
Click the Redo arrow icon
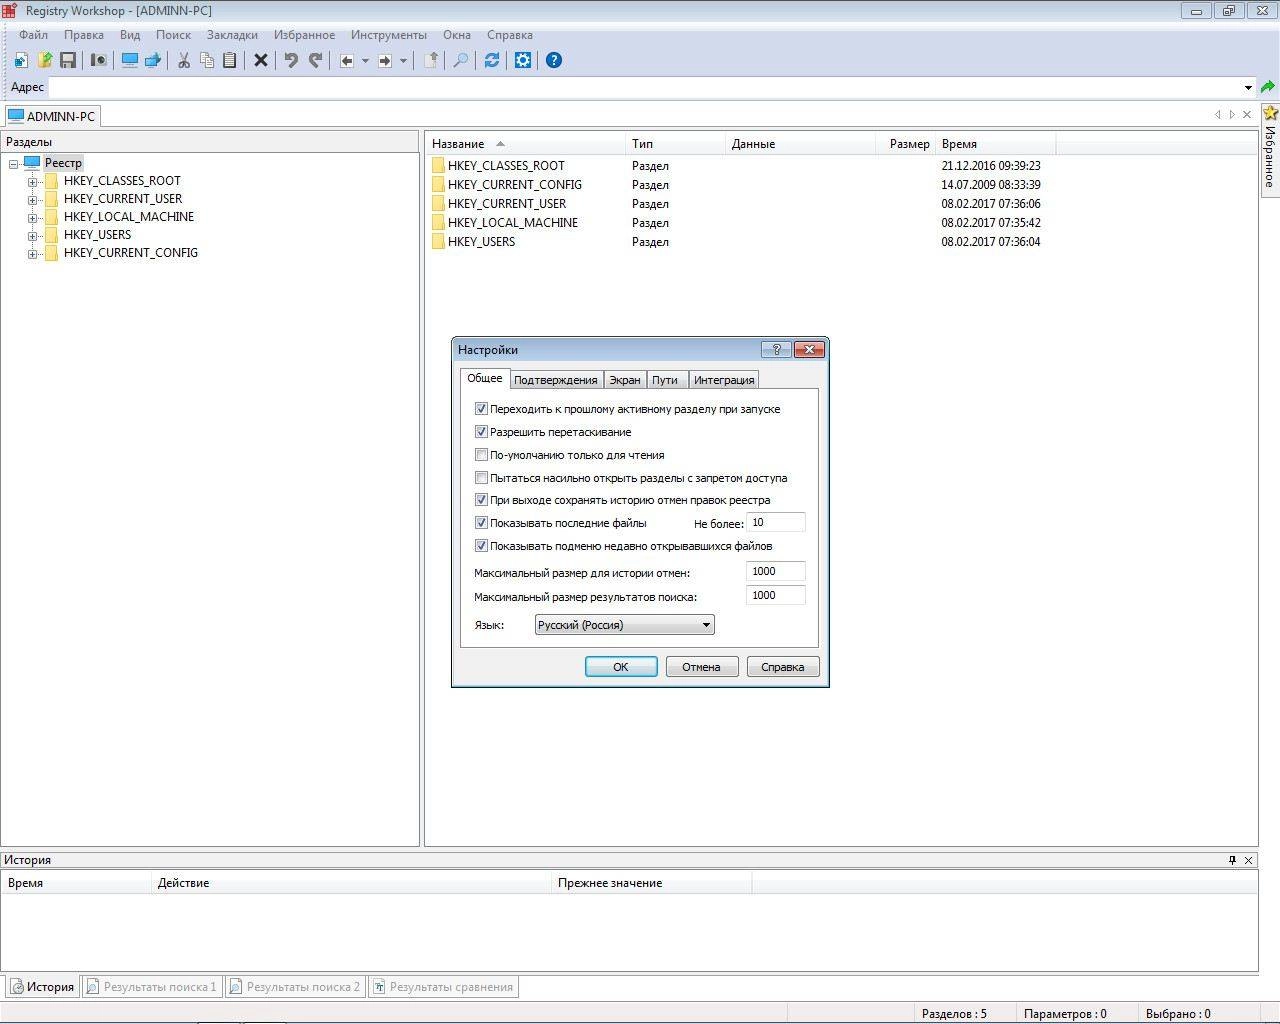pyautogui.click(x=315, y=60)
